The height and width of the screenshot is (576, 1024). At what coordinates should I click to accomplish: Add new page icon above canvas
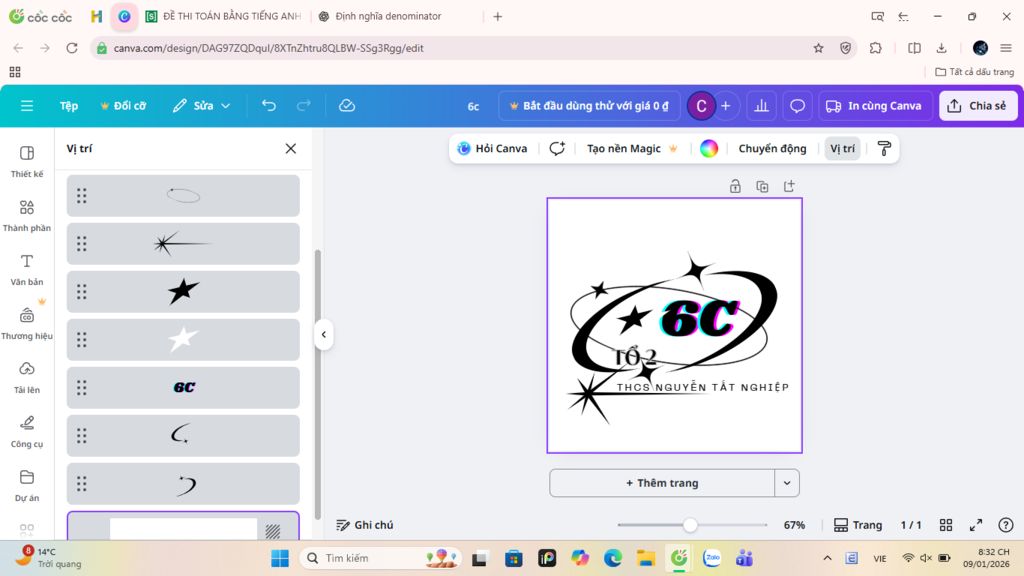(789, 186)
